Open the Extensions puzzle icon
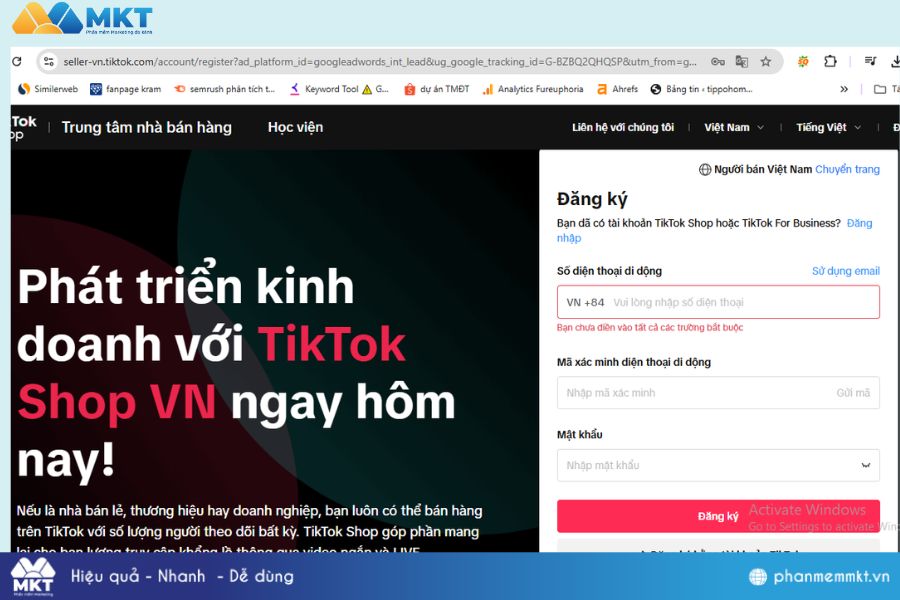Screen dimensions: 900x600 (x=830, y=61)
